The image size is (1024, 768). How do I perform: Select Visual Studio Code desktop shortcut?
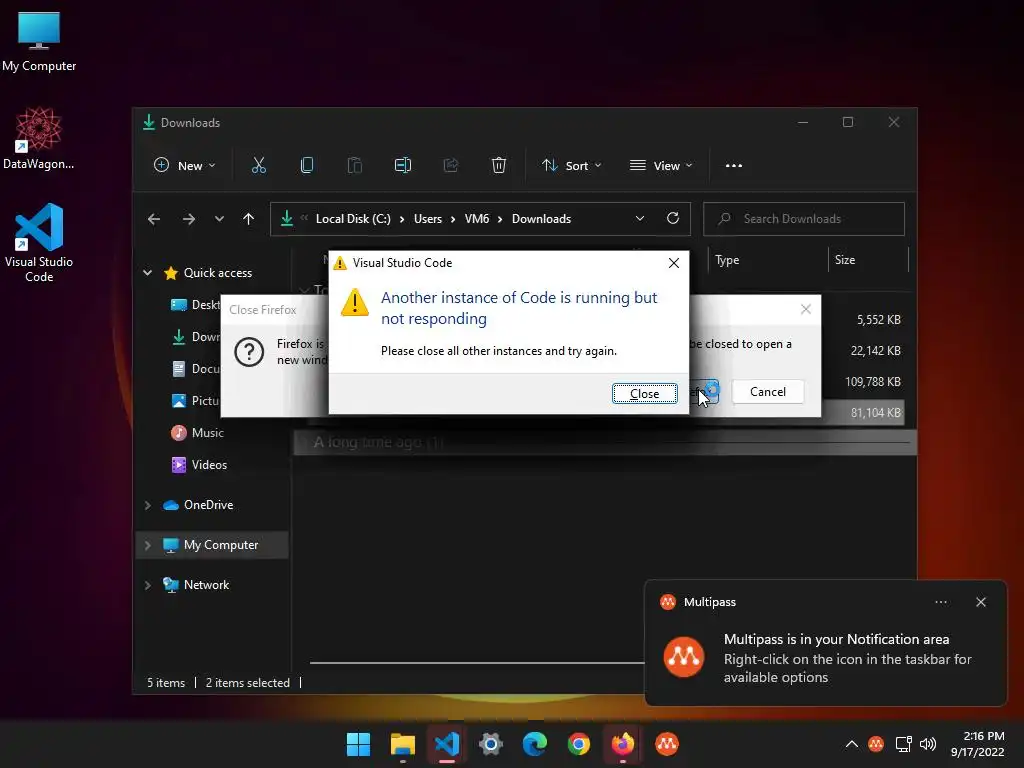pos(39,242)
